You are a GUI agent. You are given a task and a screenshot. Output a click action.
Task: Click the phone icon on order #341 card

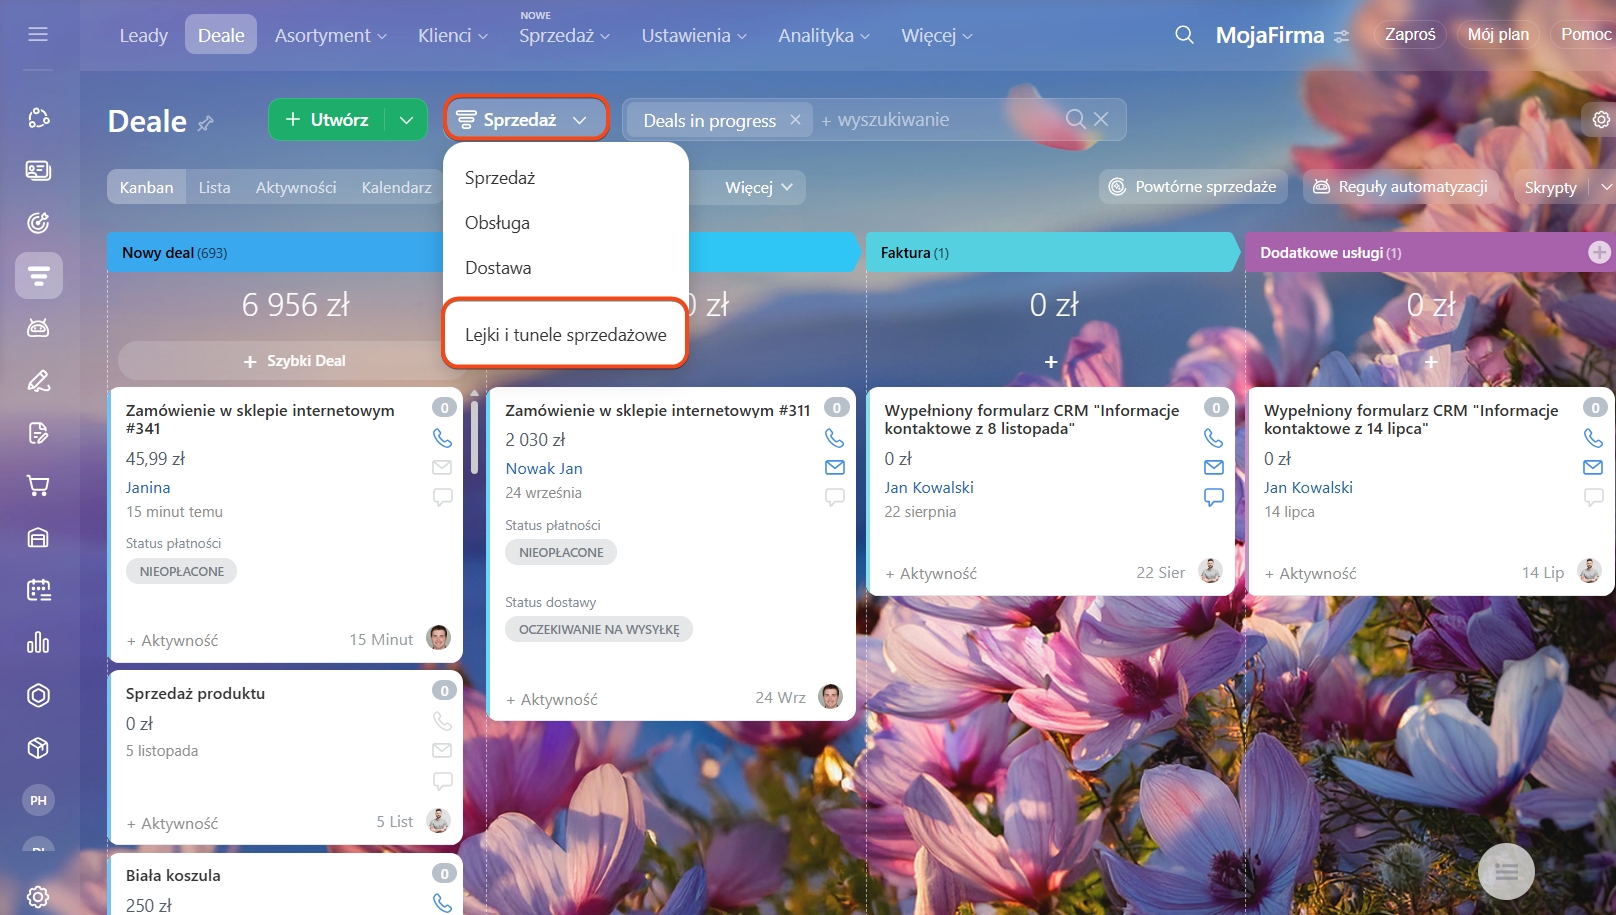442,438
